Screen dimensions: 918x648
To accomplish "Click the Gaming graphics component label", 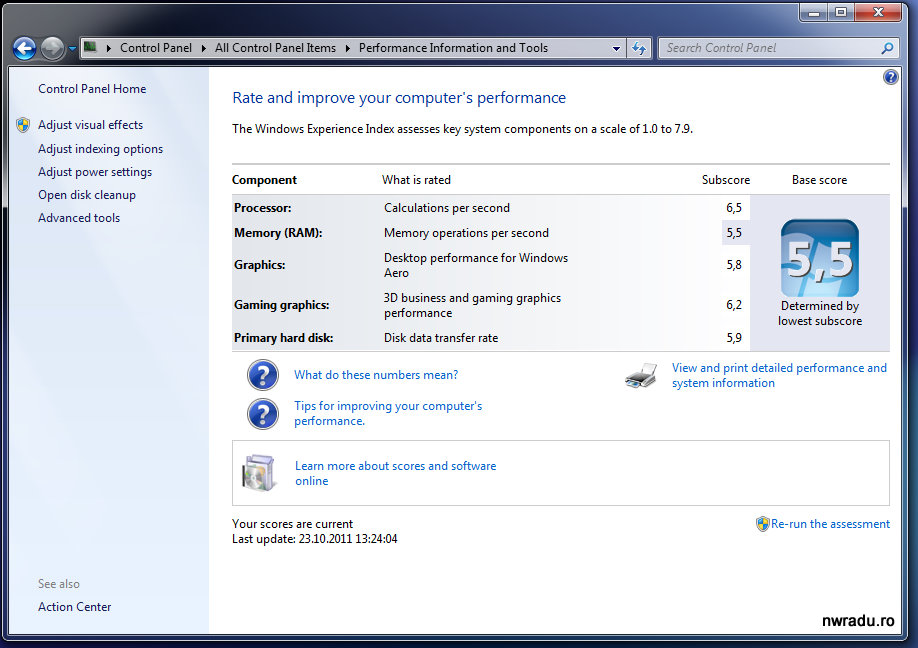I will click(x=282, y=305).
